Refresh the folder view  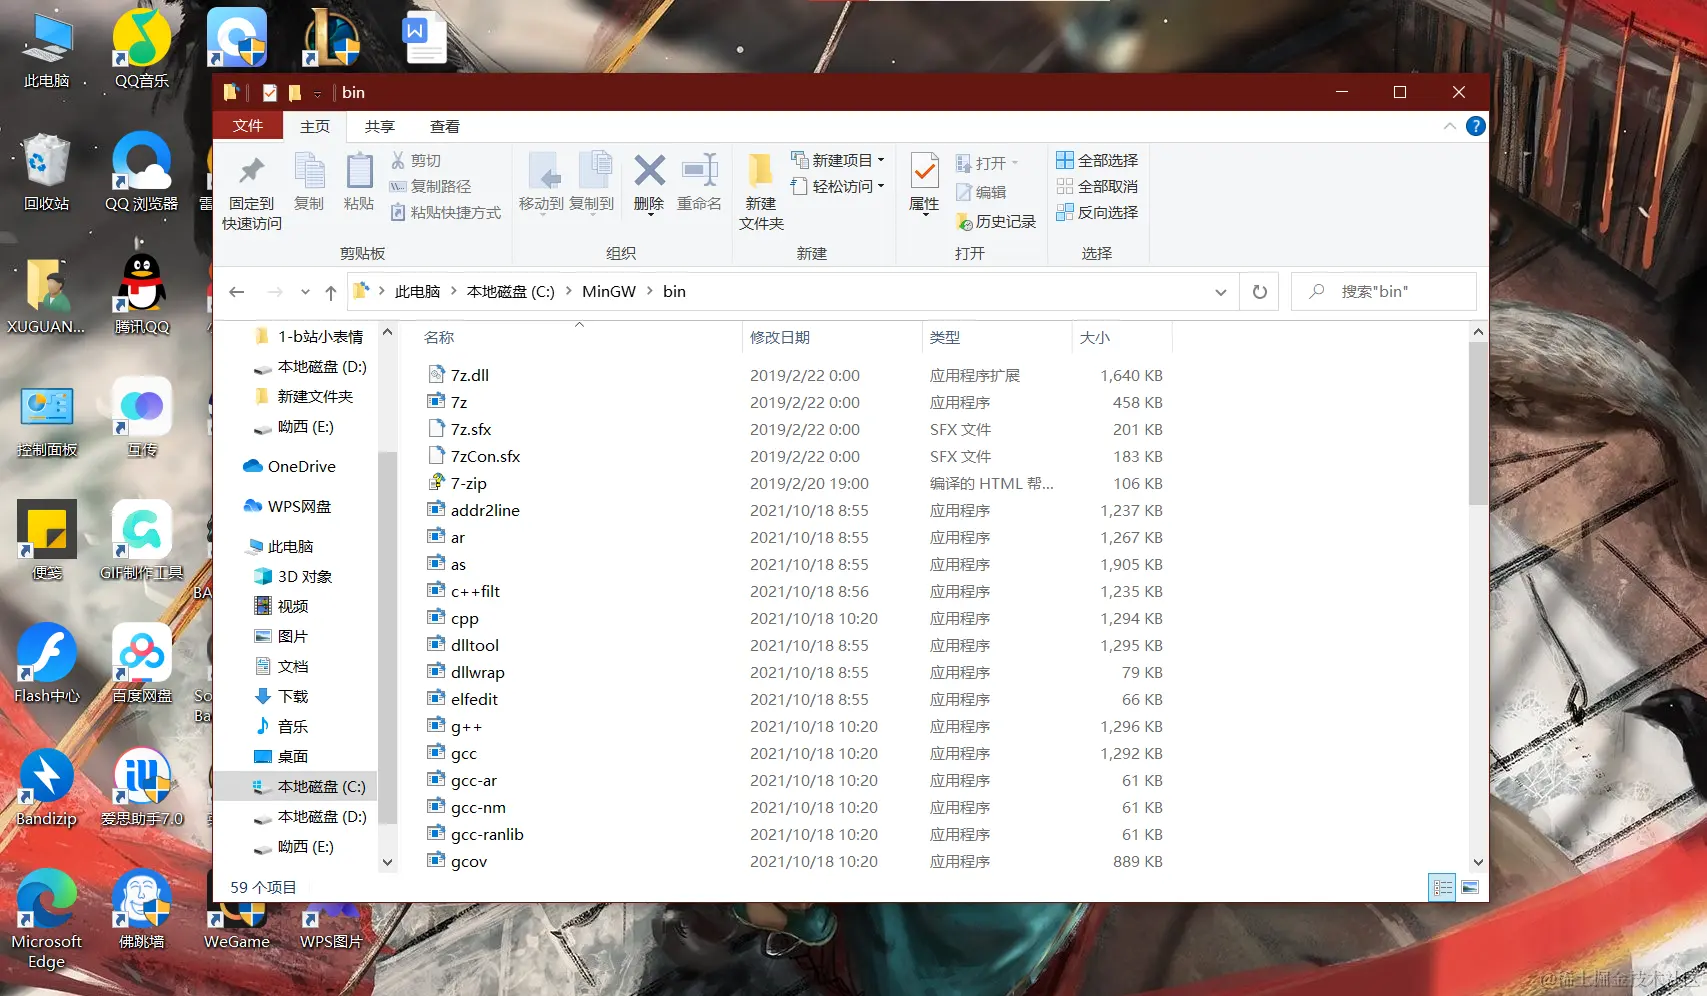[x=1259, y=291]
